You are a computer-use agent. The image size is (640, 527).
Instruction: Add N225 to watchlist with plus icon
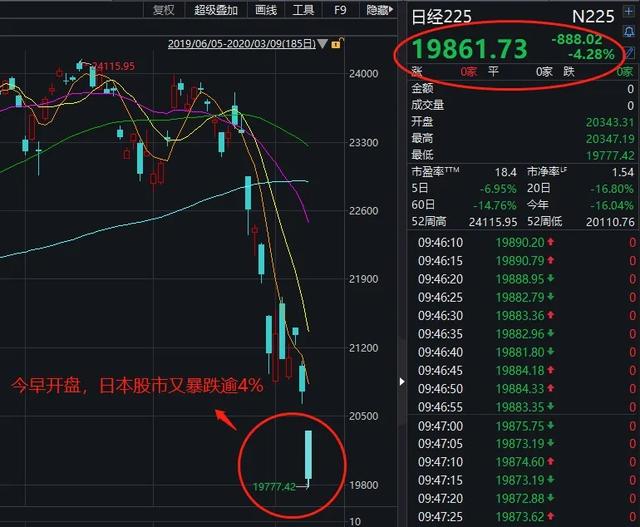click(629, 11)
